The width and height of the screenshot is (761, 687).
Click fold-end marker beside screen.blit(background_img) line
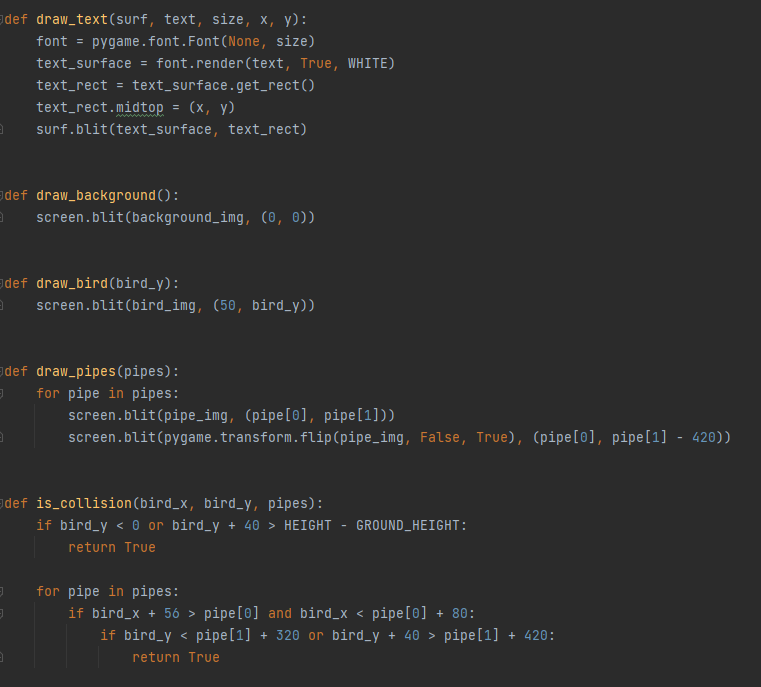tap(2, 217)
